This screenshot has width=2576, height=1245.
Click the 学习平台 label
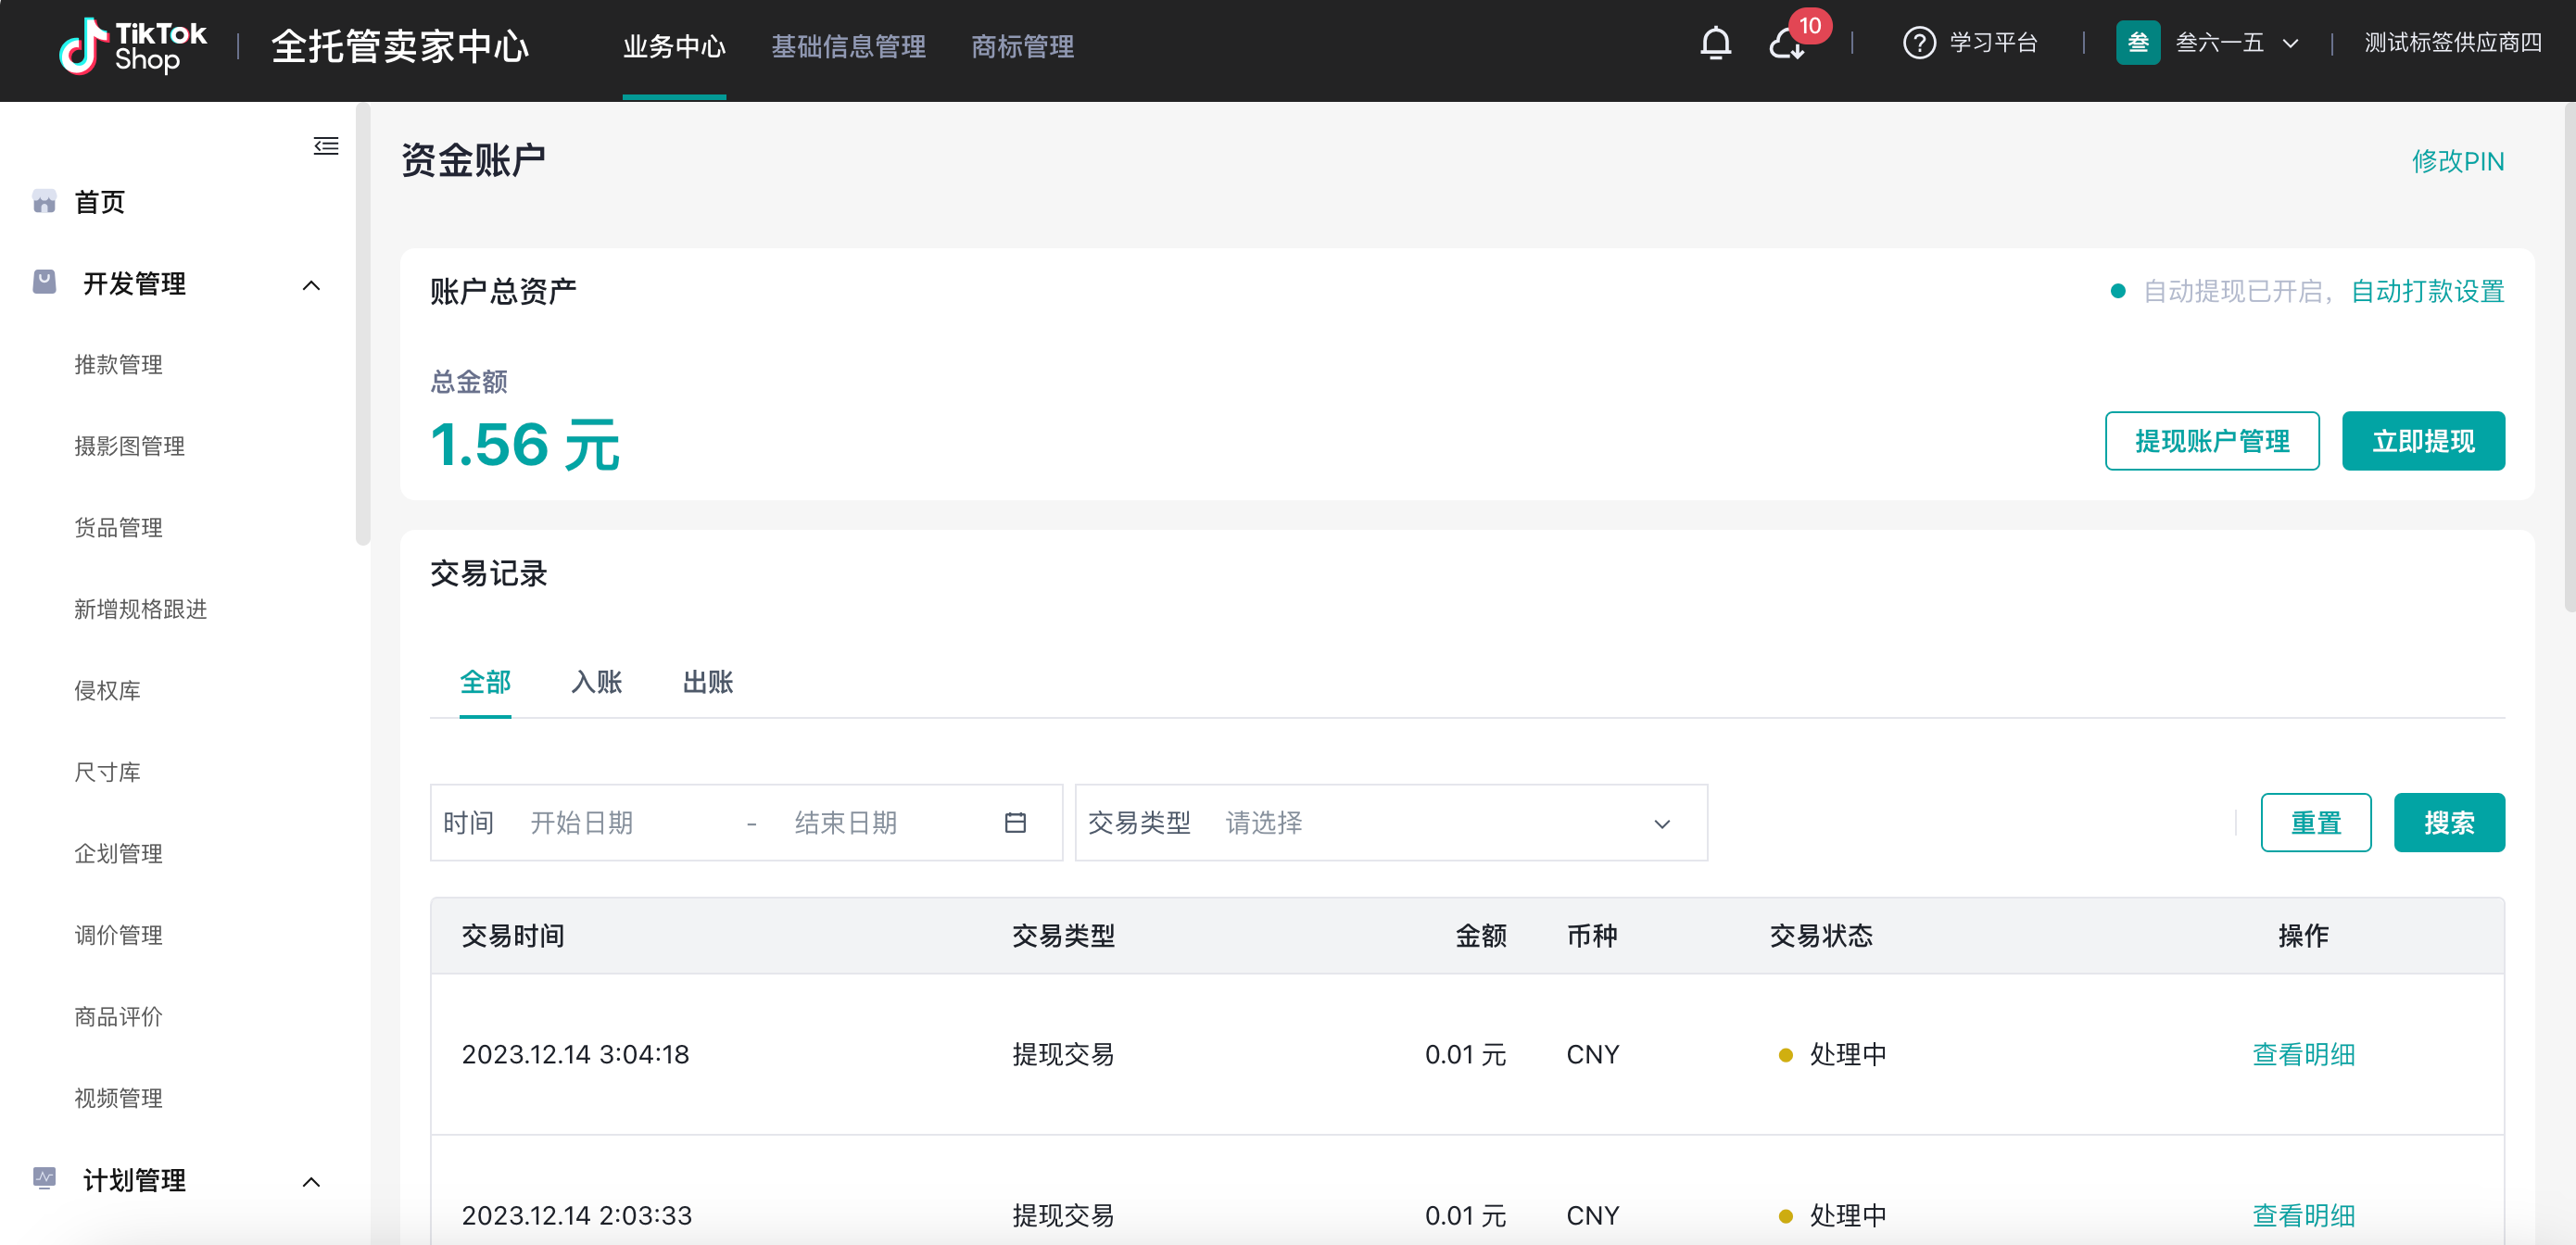tap(1993, 43)
